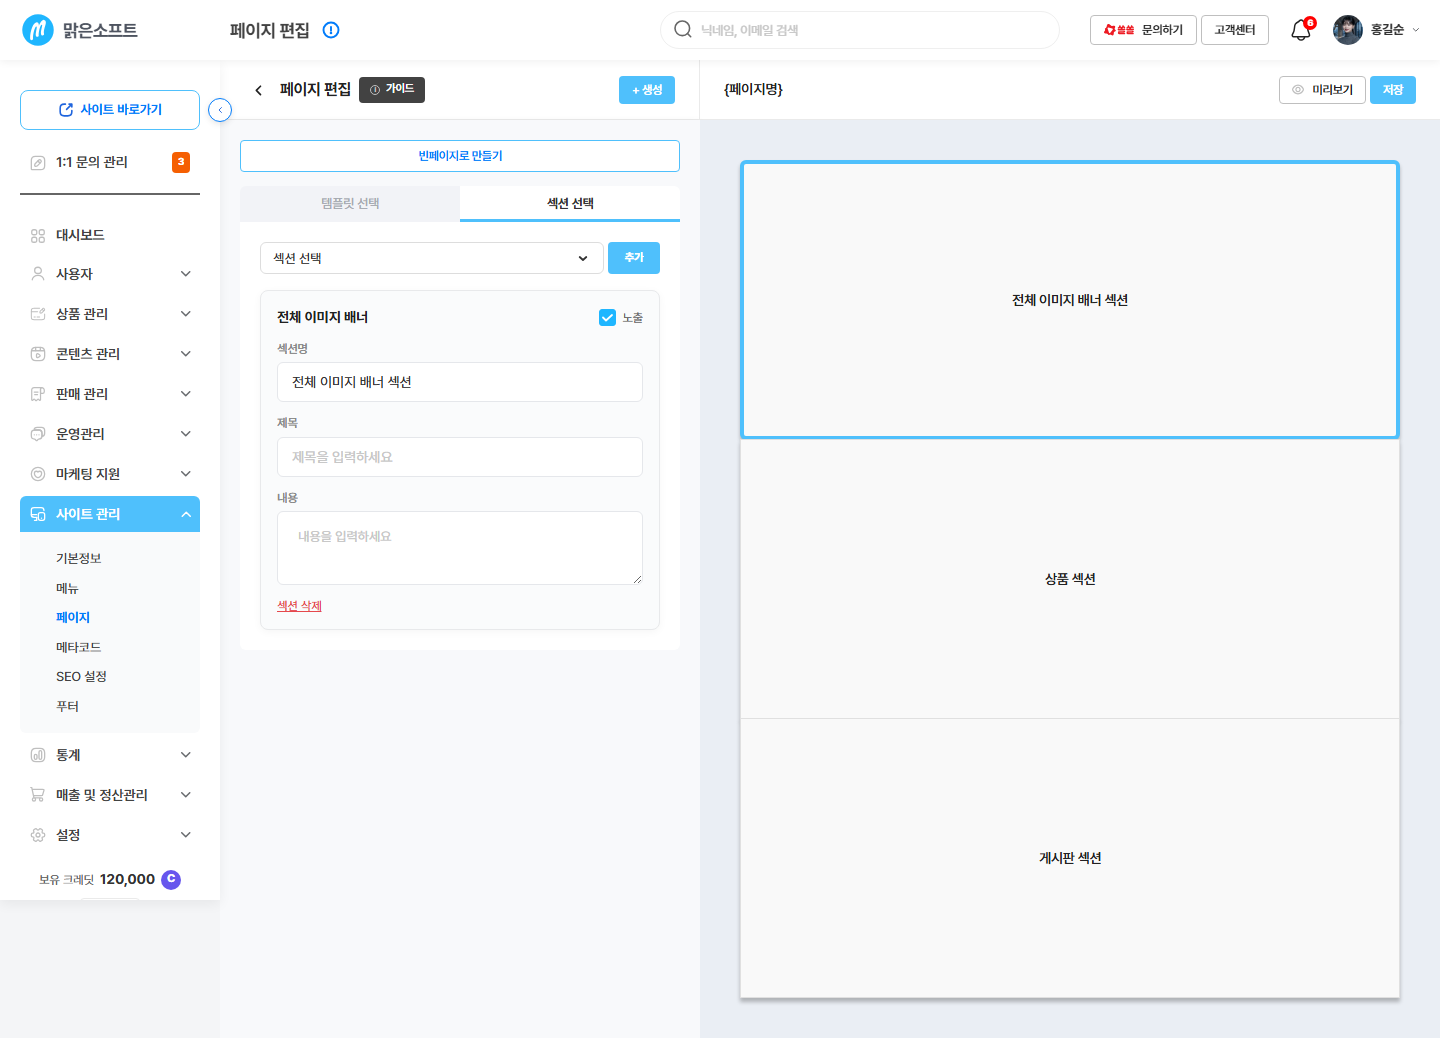Click the 사이트 관리 icon
The width and height of the screenshot is (1440, 1038).
[x=38, y=514]
